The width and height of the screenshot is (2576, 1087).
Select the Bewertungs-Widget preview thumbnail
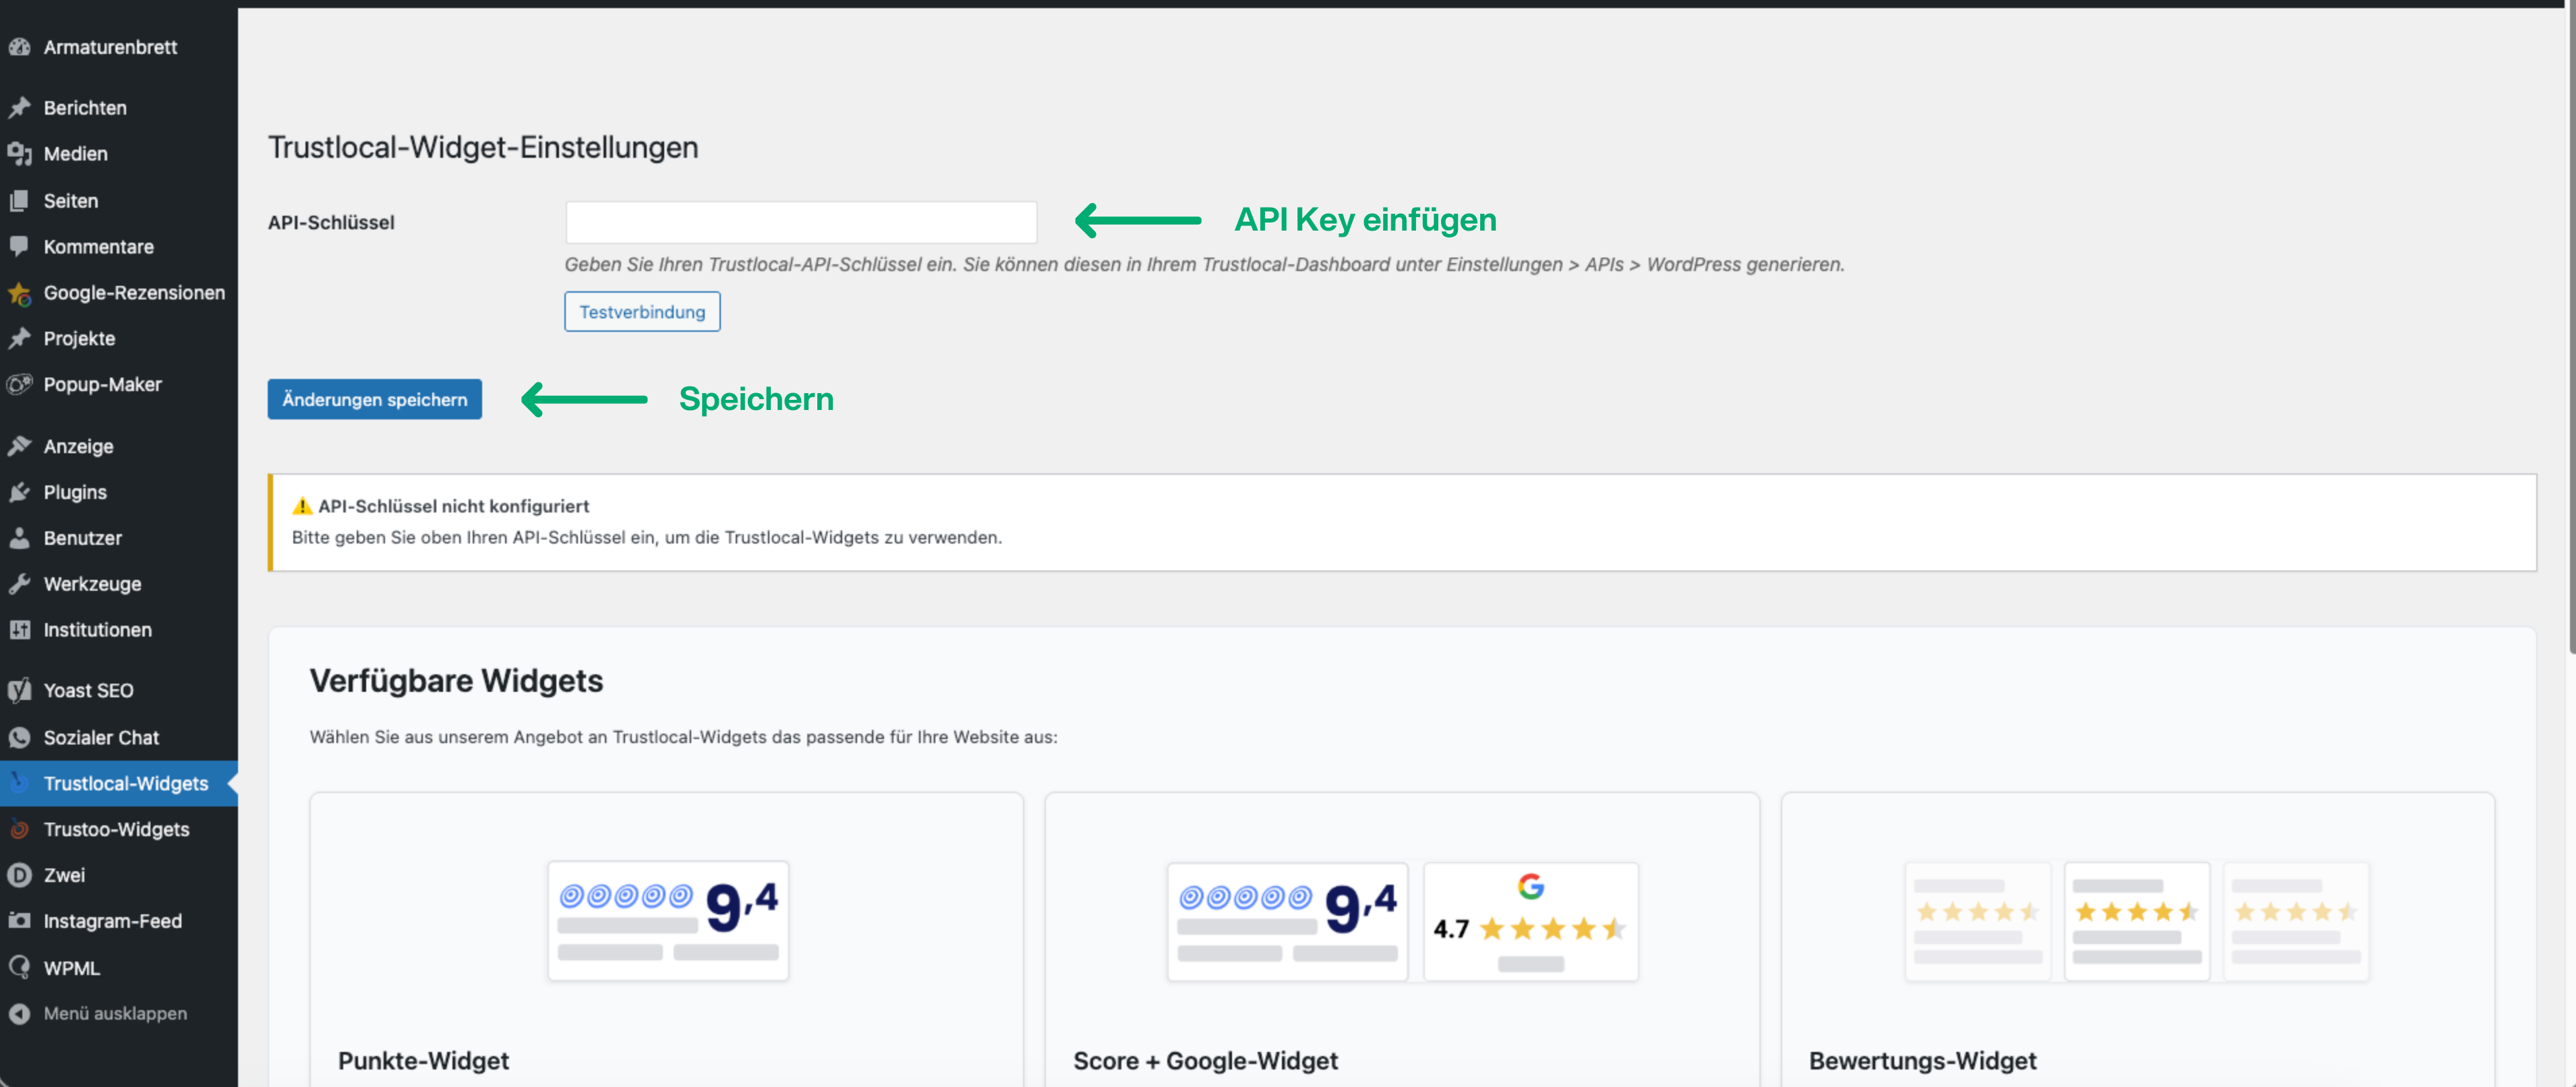click(2137, 921)
